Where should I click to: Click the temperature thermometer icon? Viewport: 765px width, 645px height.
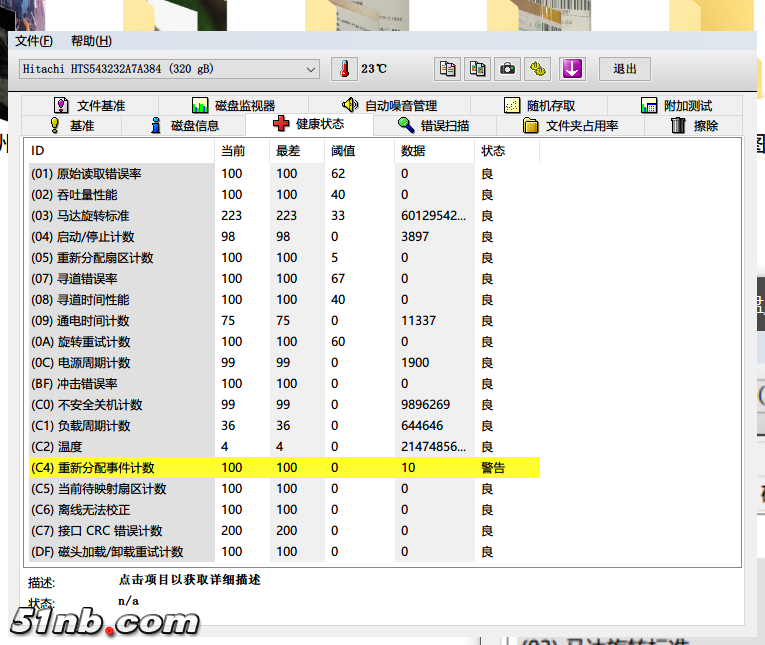pos(344,69)
